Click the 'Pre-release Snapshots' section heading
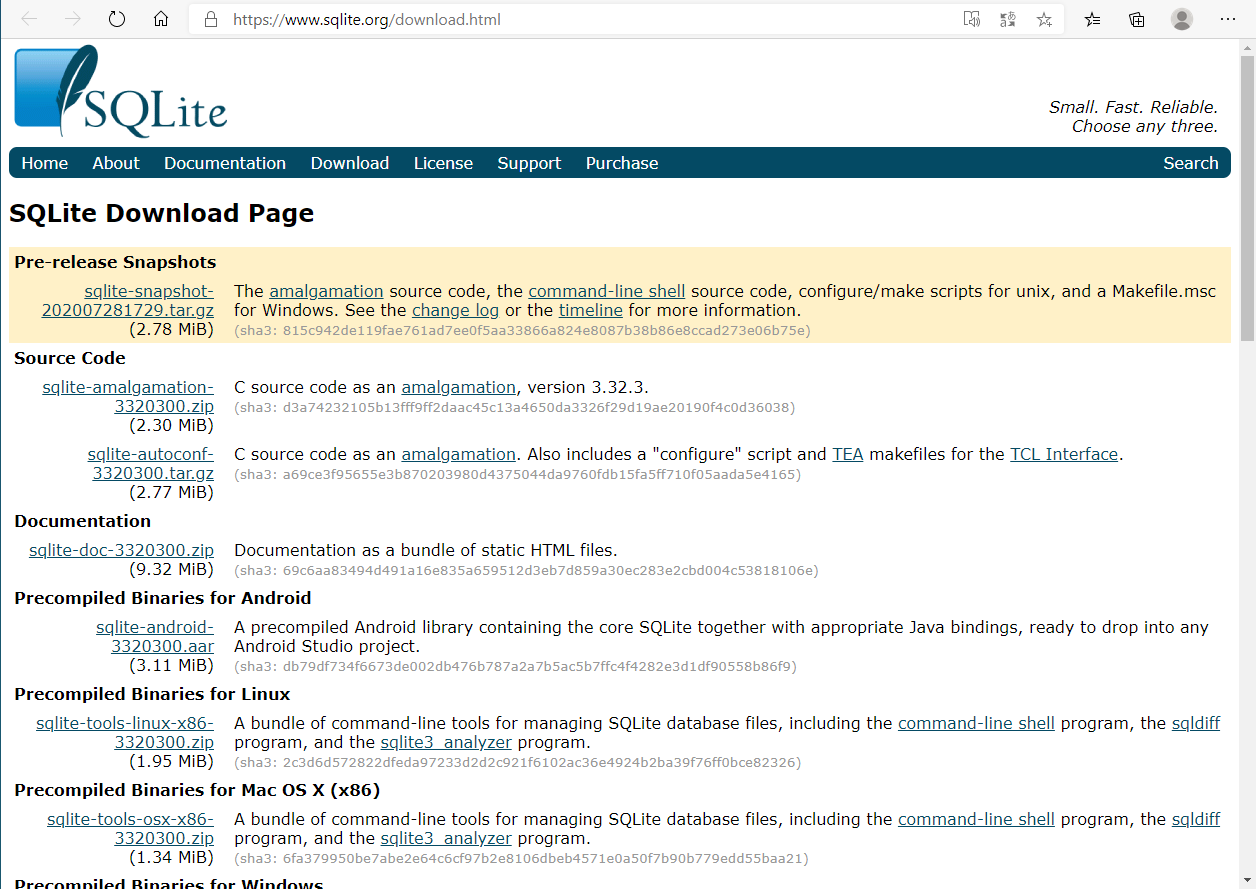Screen dimensions: 1256x889 click(x=115, y=262)
